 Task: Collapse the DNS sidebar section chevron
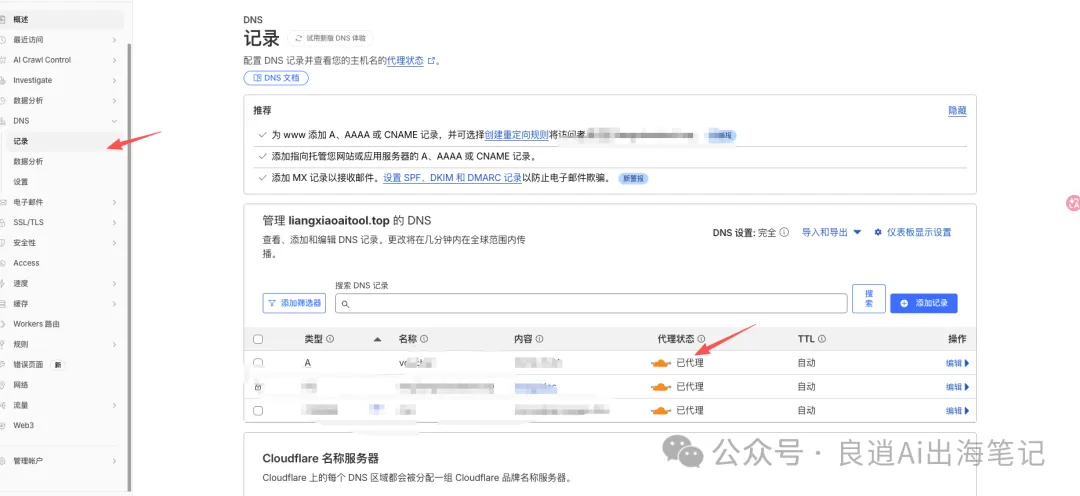click(x=114, y=121)
